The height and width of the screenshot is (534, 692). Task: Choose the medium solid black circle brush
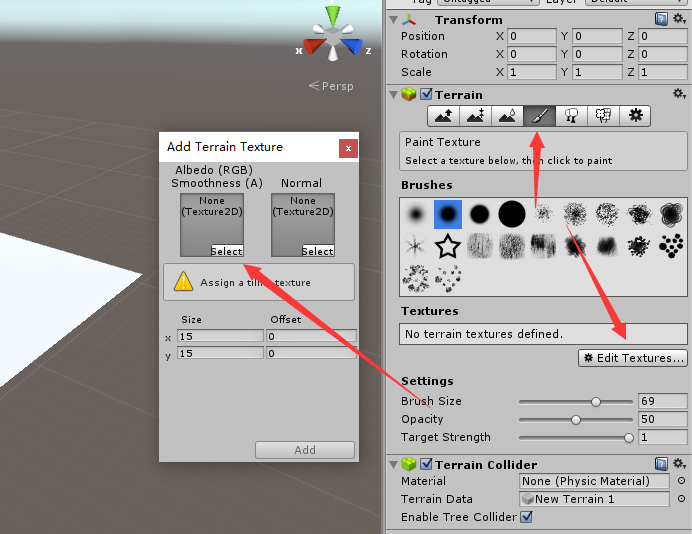(x=479, y=214)
